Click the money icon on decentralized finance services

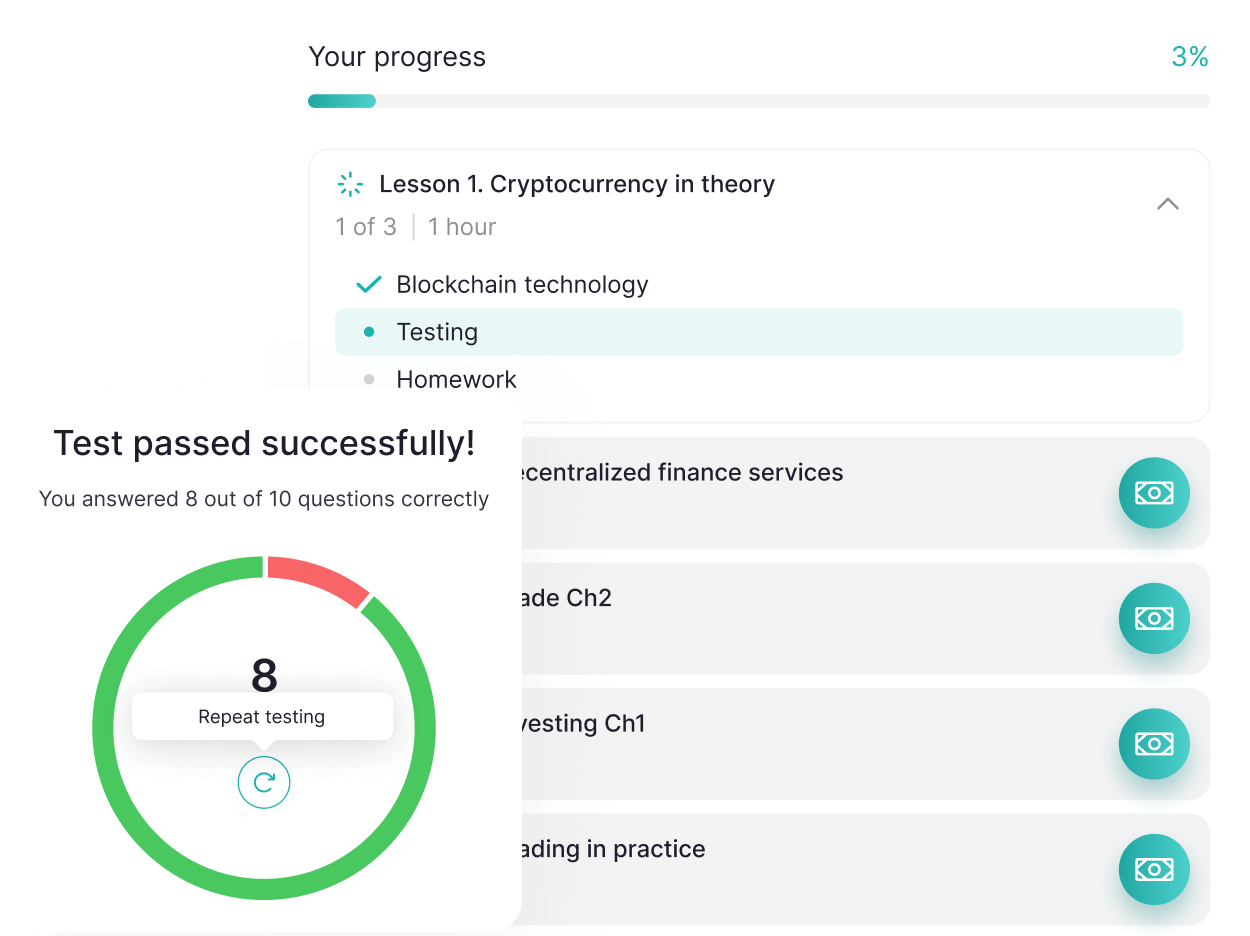point(1154,493)
